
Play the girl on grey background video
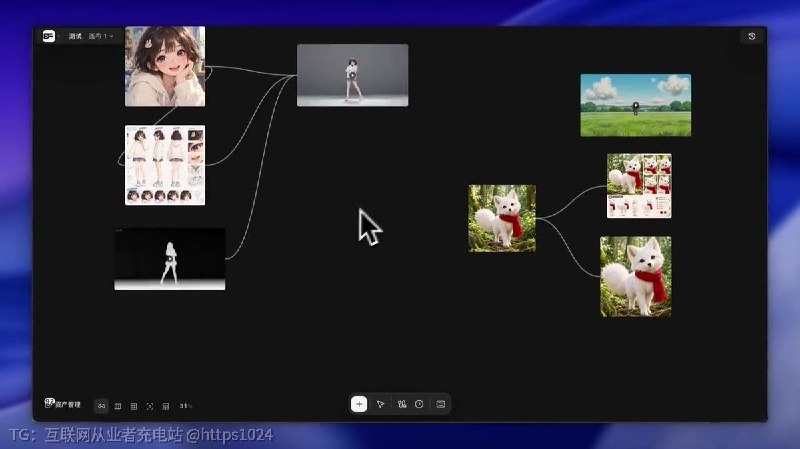[x=353, y=75]
